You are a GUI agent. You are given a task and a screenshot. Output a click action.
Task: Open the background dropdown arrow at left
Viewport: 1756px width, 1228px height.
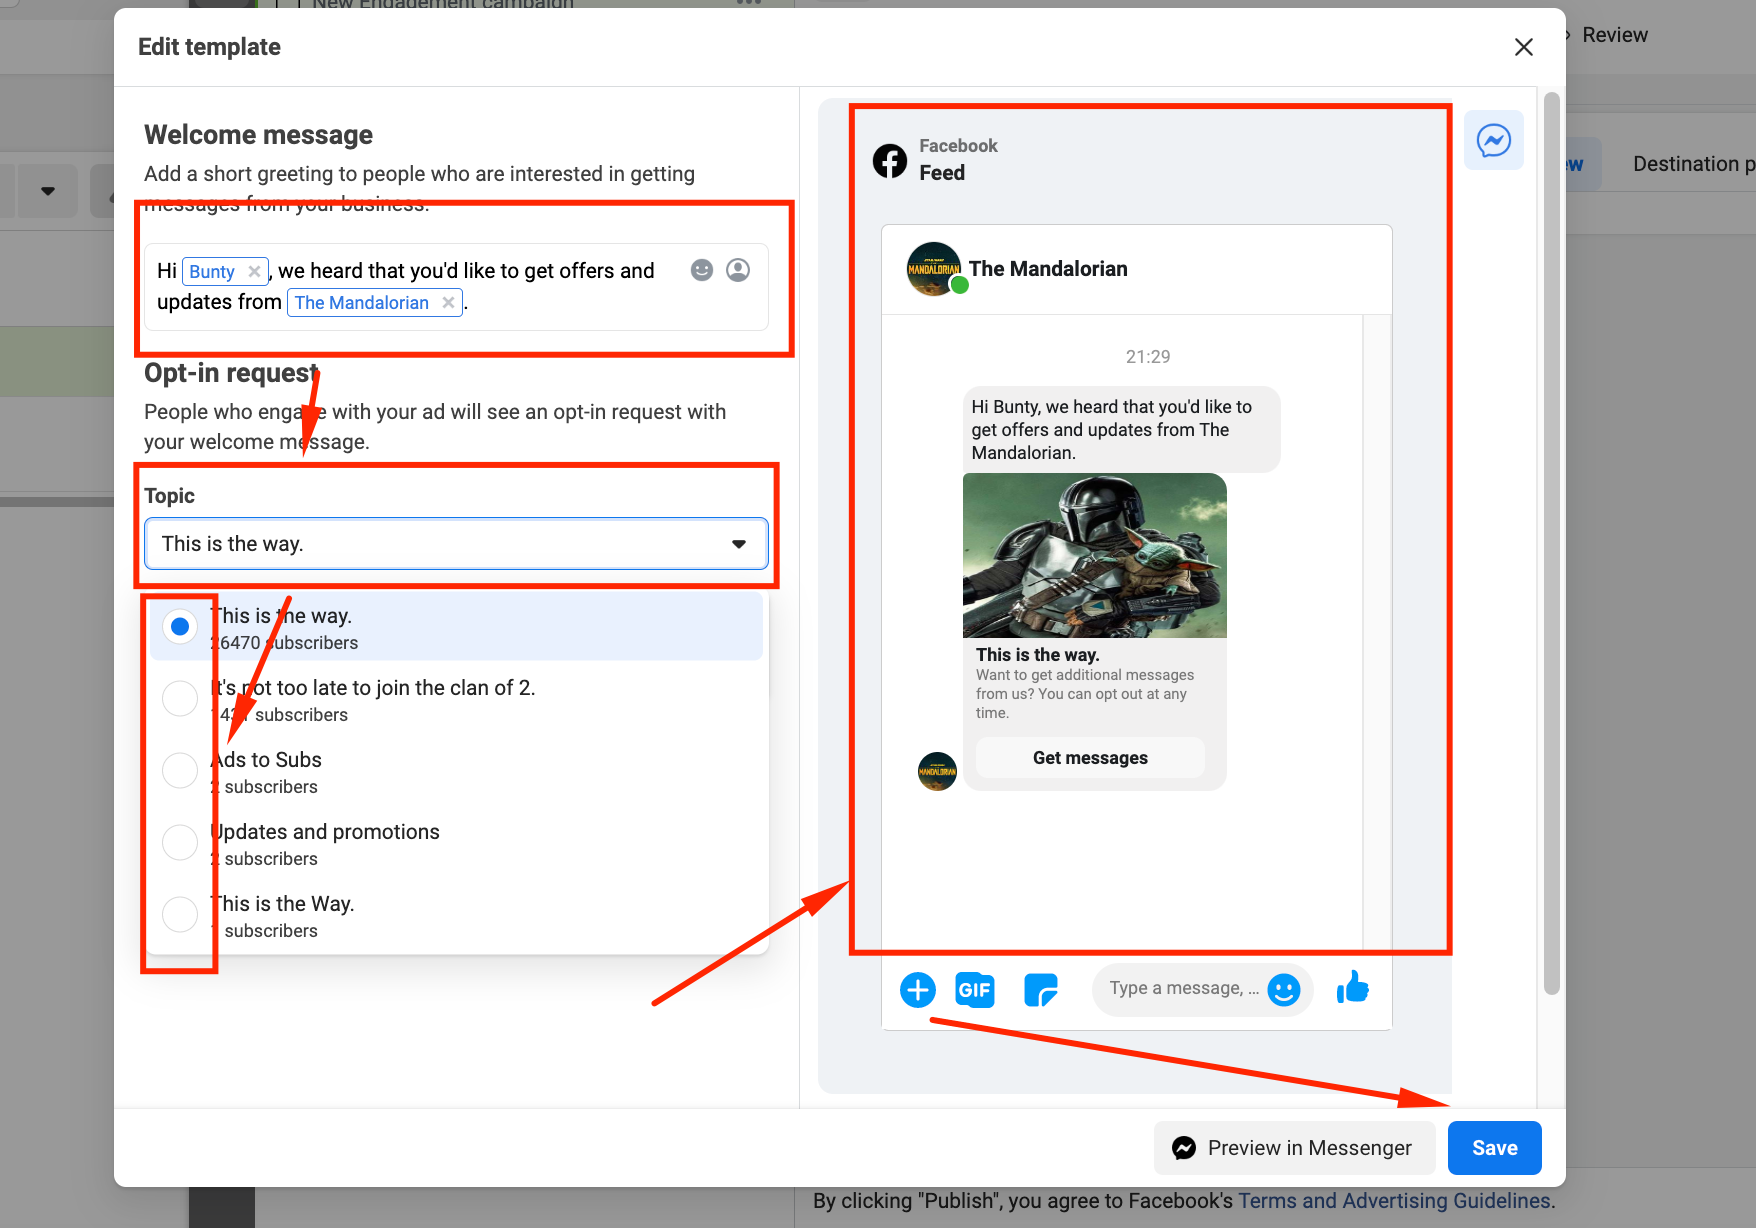click(x=48, y=191)
